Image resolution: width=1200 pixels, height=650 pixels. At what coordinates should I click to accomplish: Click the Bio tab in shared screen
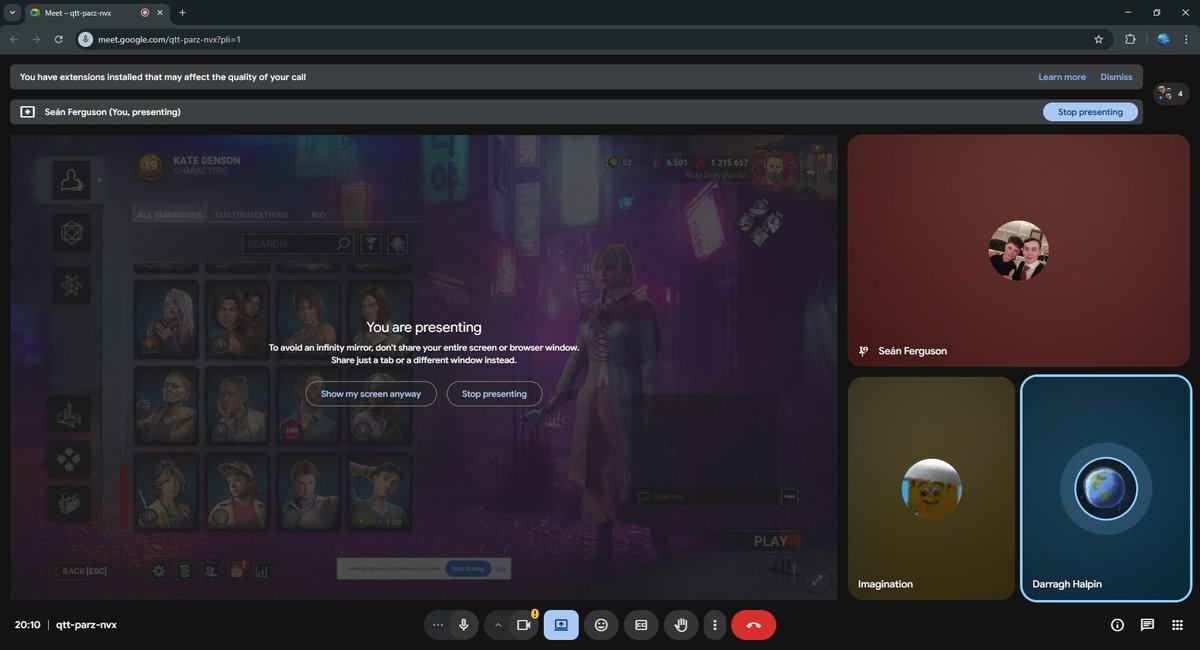click(318, 215)
